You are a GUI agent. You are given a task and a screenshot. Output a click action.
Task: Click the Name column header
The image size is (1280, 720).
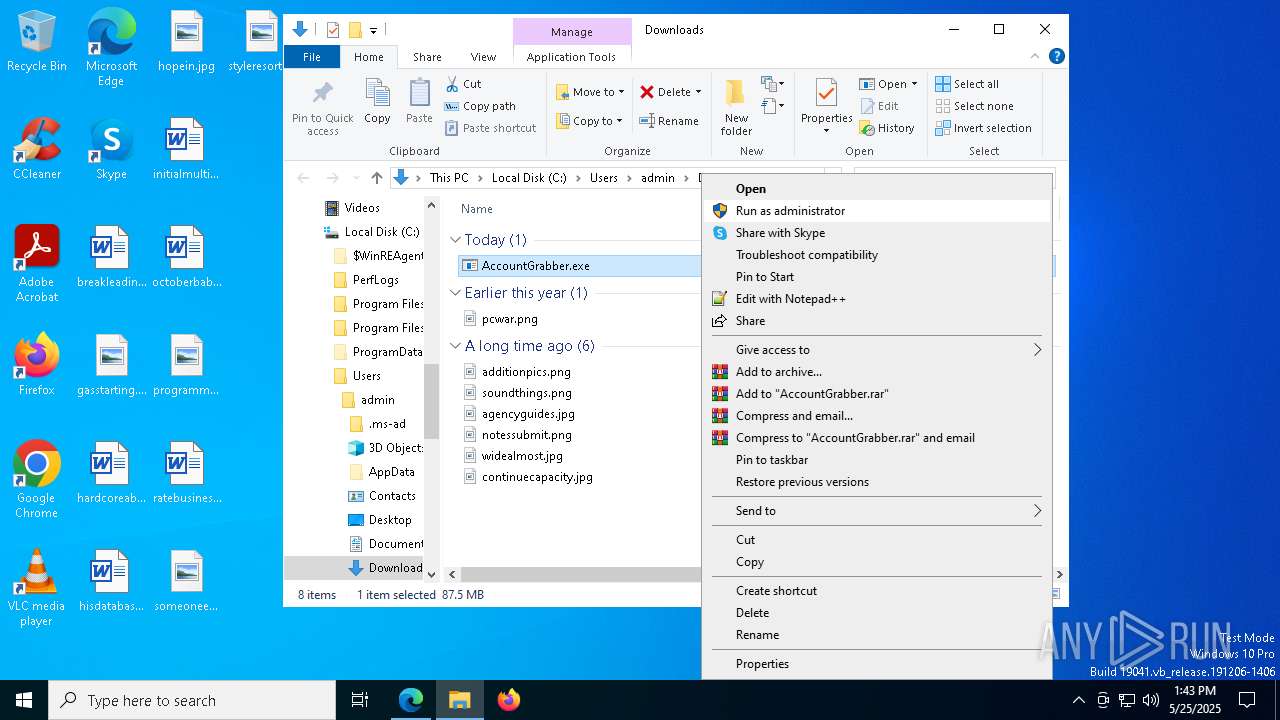(477, 209)
